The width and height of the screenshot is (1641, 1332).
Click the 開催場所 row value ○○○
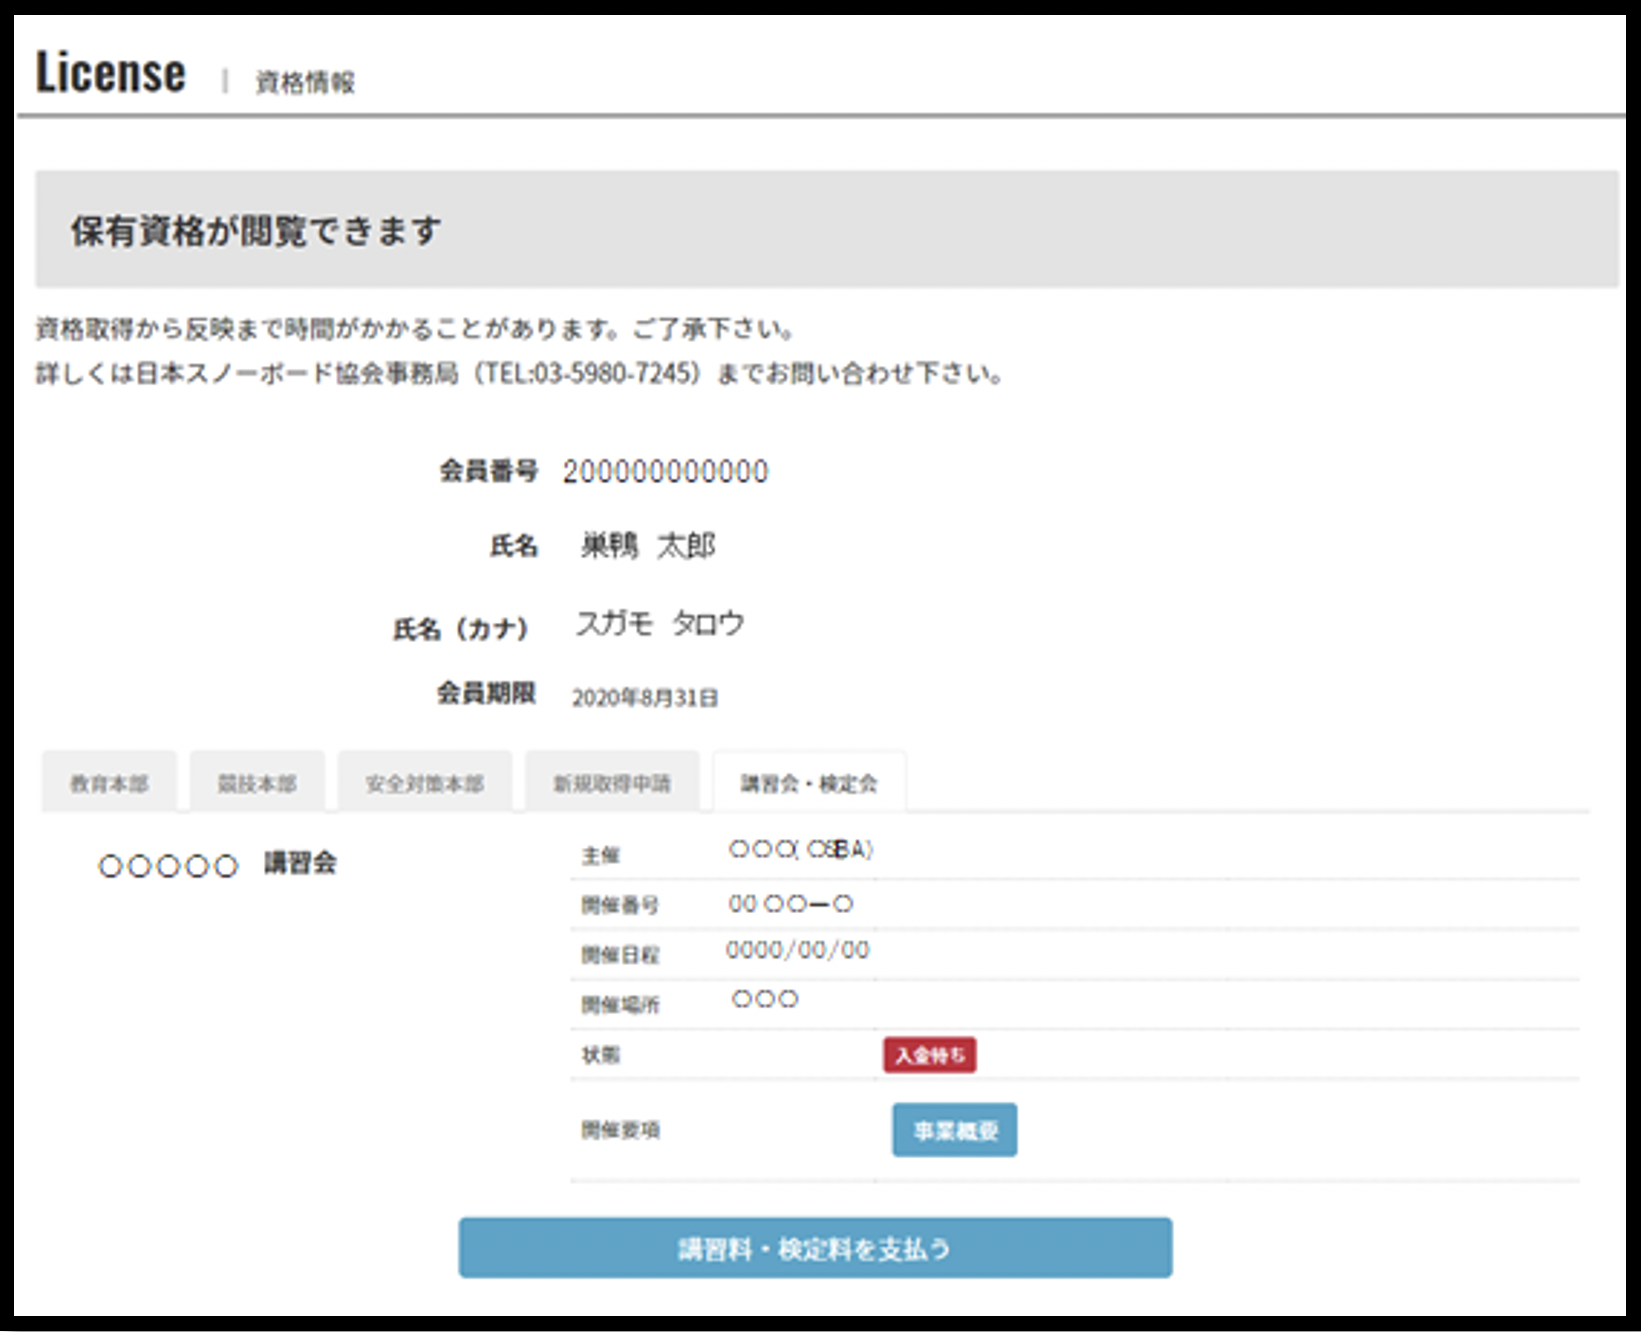(765, 999)
